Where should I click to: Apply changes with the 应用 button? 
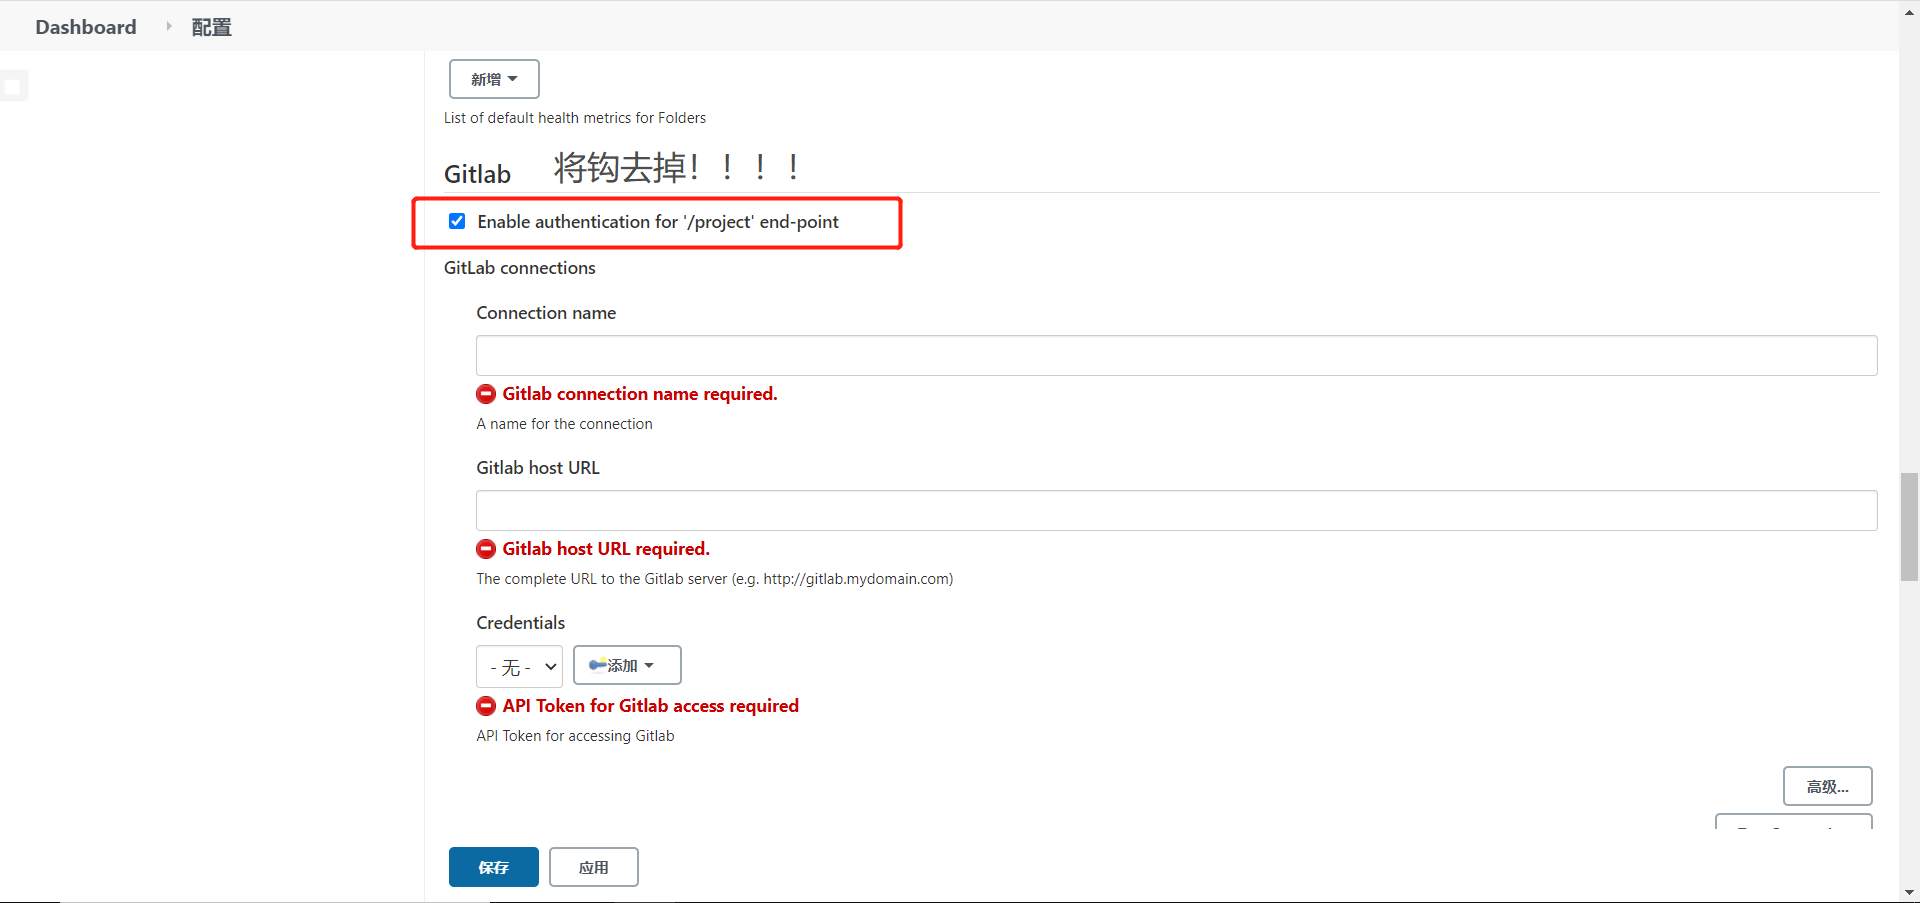tap(593, 867)
